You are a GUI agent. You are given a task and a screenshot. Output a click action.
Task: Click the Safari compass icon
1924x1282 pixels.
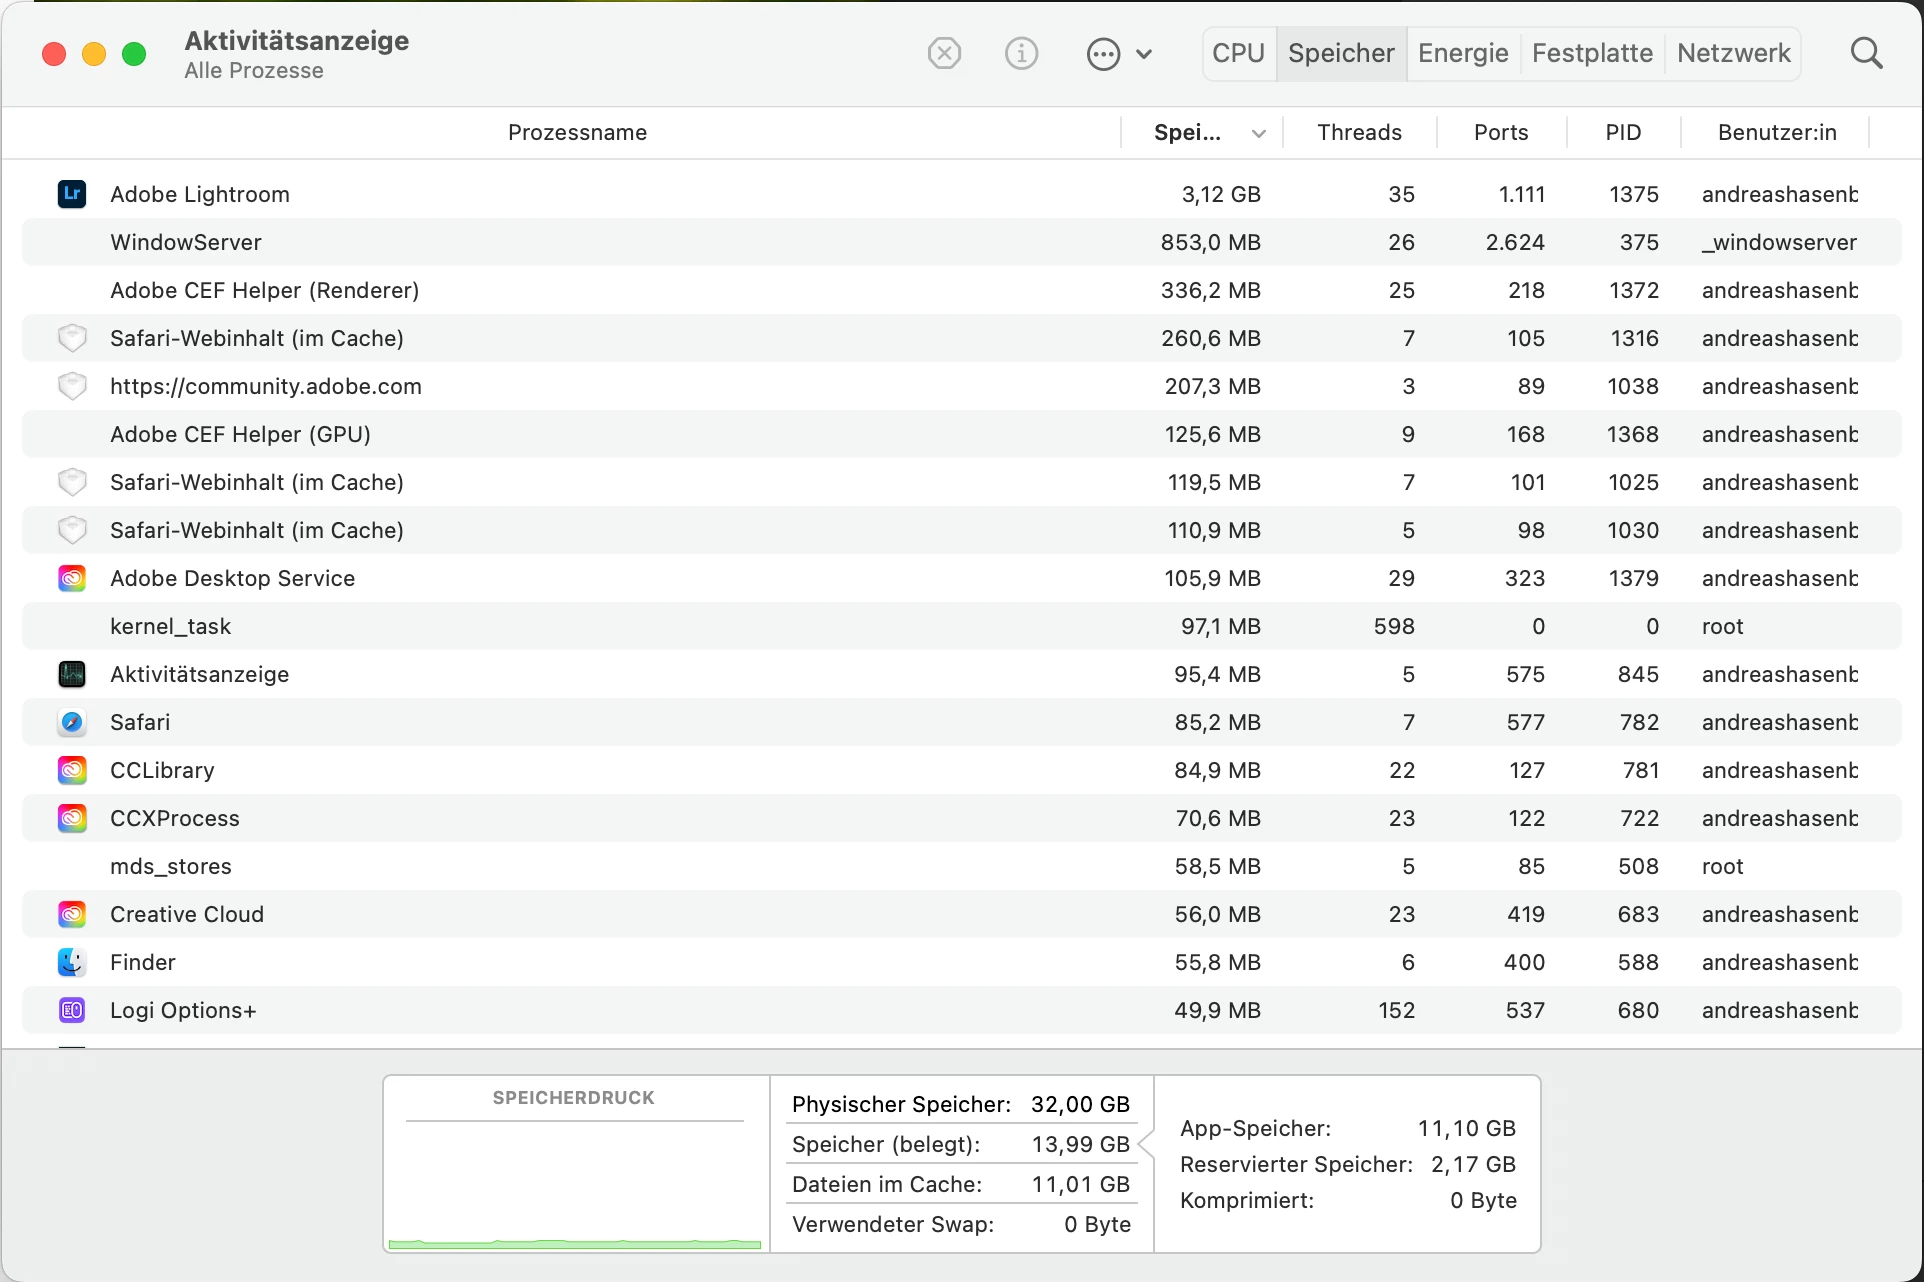[x=72, y=722]
